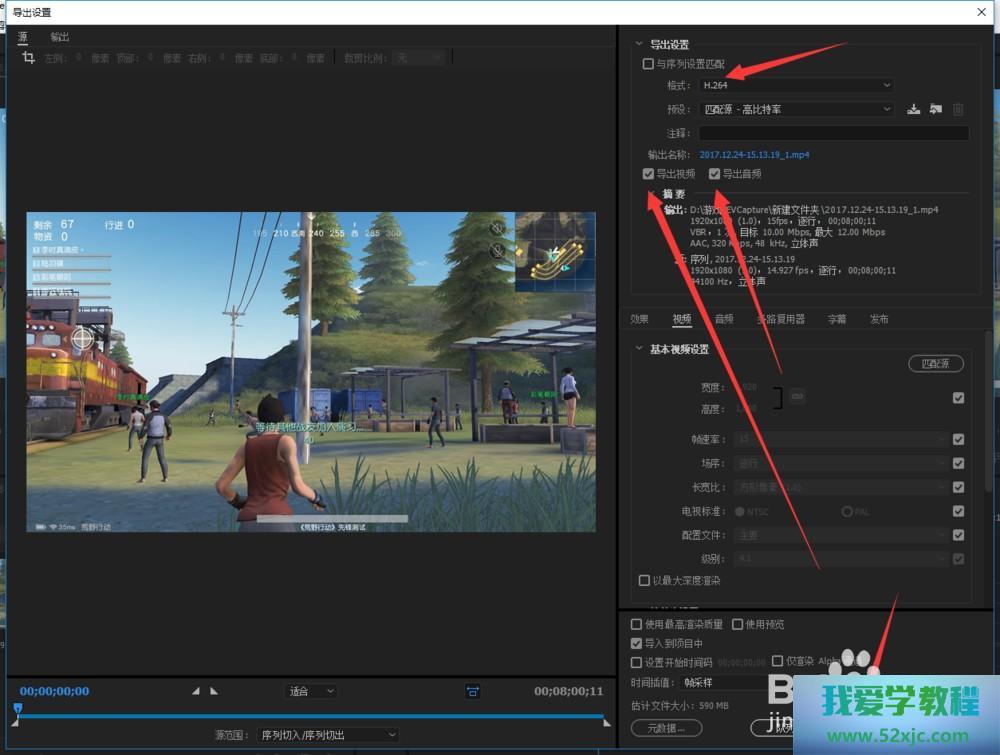Click the save preset icon

[913, 110]
